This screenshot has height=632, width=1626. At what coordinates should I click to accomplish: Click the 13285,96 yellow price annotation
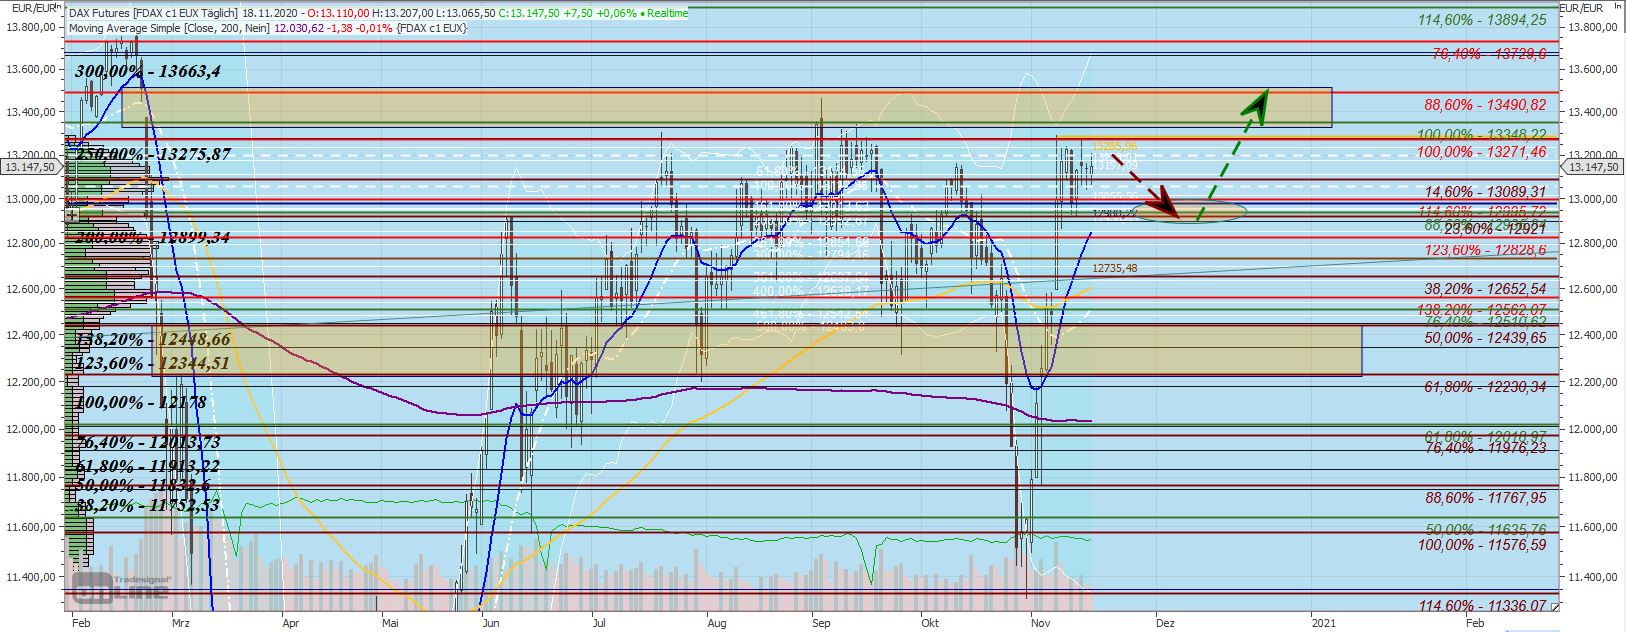[1114, 147]
